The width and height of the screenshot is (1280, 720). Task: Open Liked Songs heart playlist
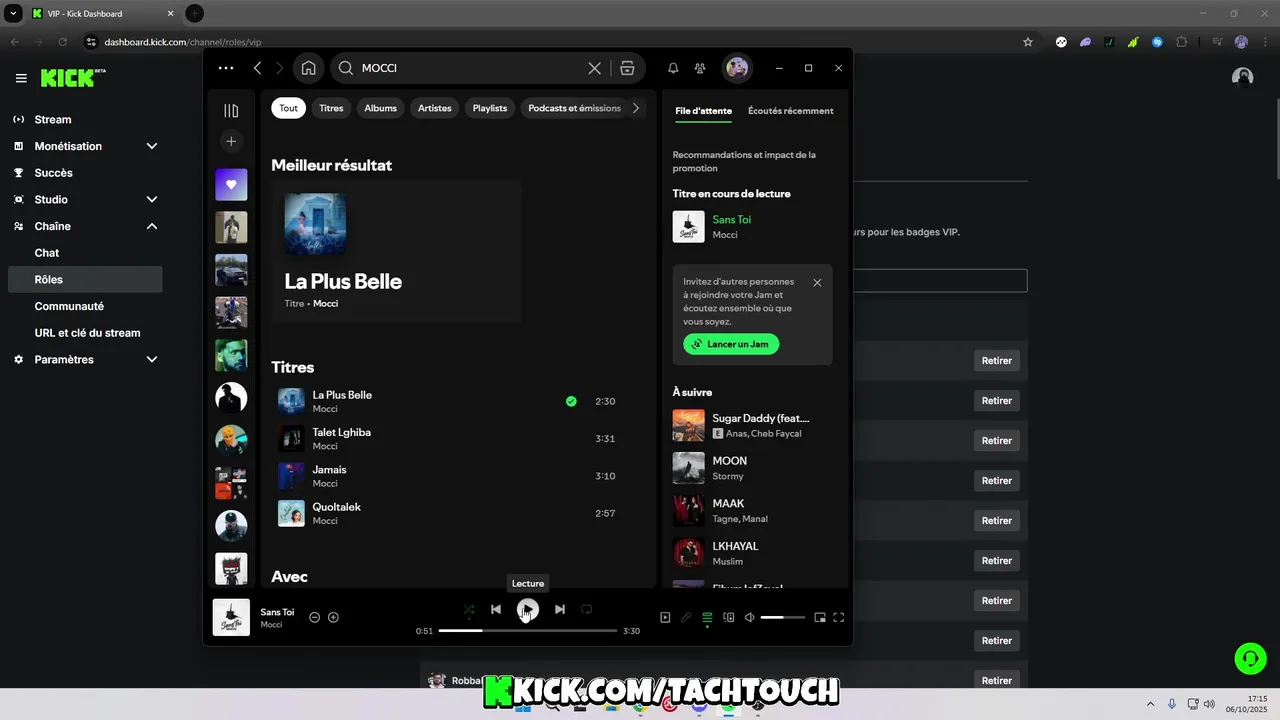pyautogui.click(x=231, y=185)
